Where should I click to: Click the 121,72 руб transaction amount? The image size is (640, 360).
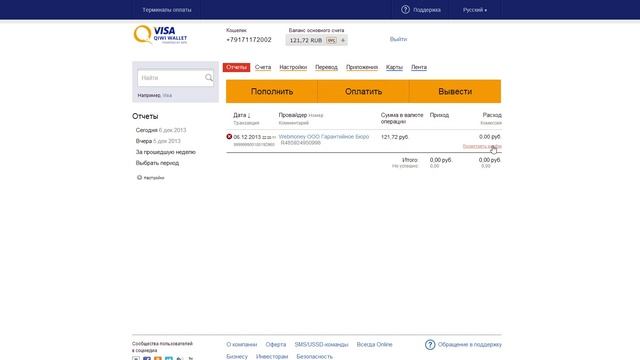click(x=394, y=137)
